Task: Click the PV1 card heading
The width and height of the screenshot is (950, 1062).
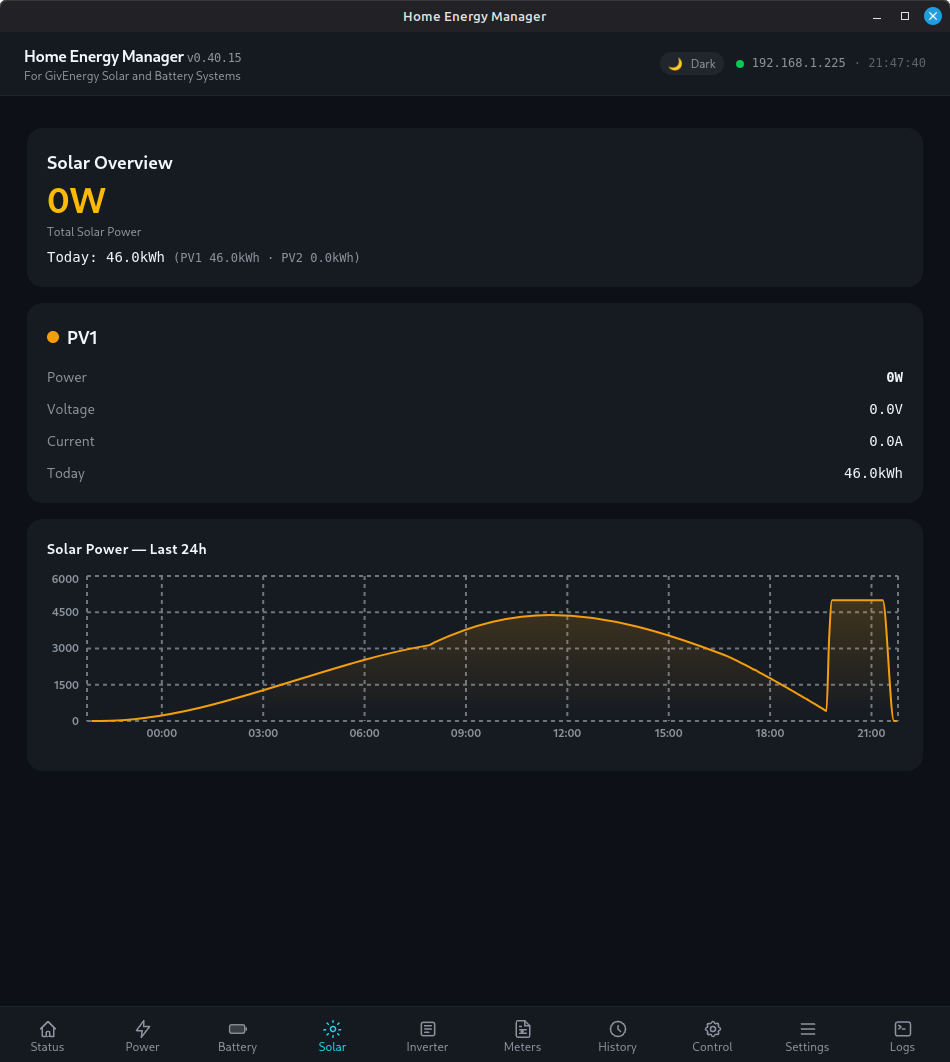Action: [x=82, y=337]
